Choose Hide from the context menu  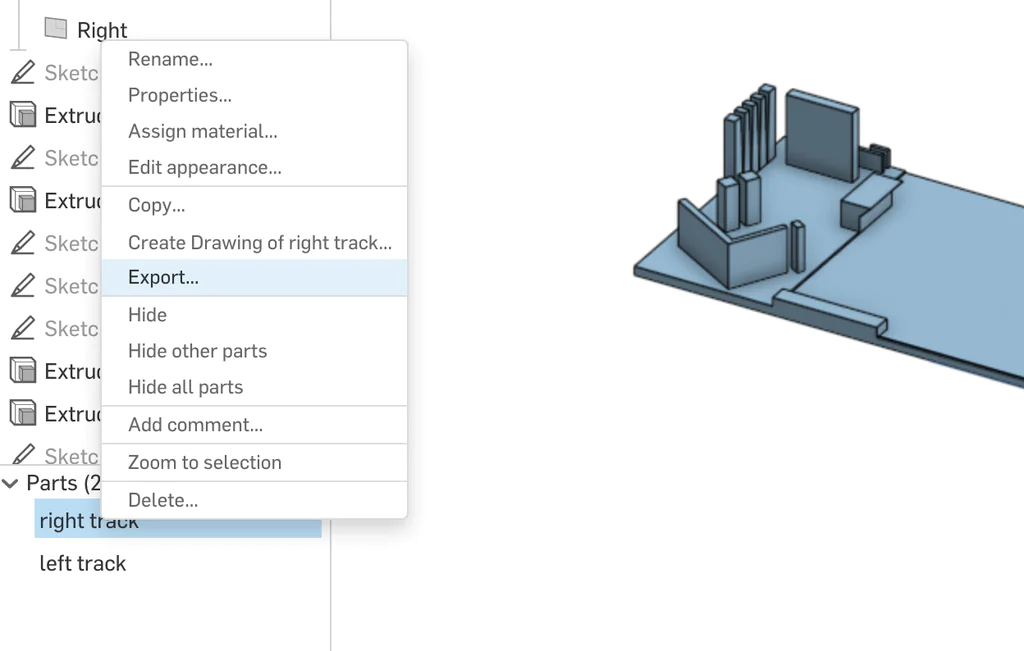point(254,315)
